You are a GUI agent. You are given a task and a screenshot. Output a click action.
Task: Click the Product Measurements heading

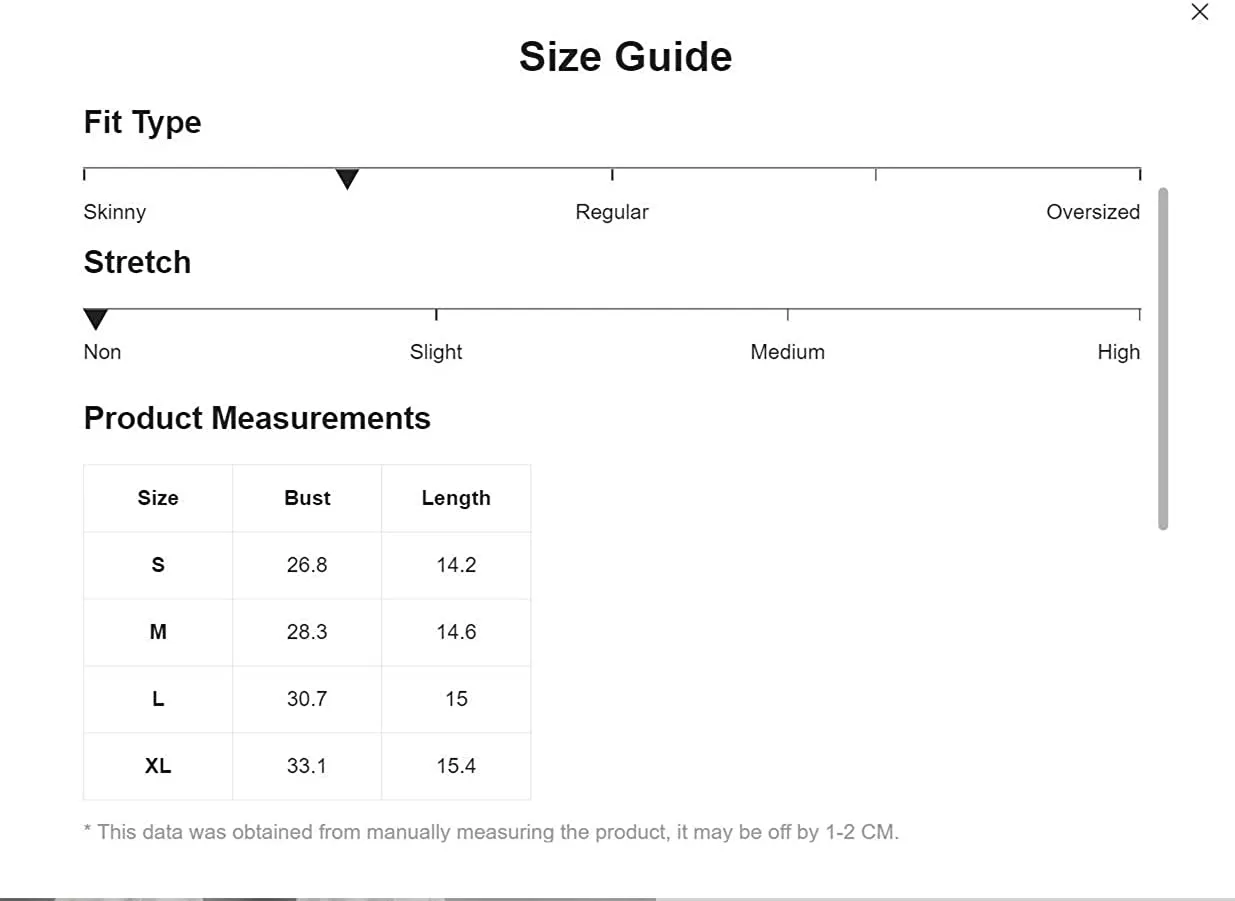click(257, 418)
